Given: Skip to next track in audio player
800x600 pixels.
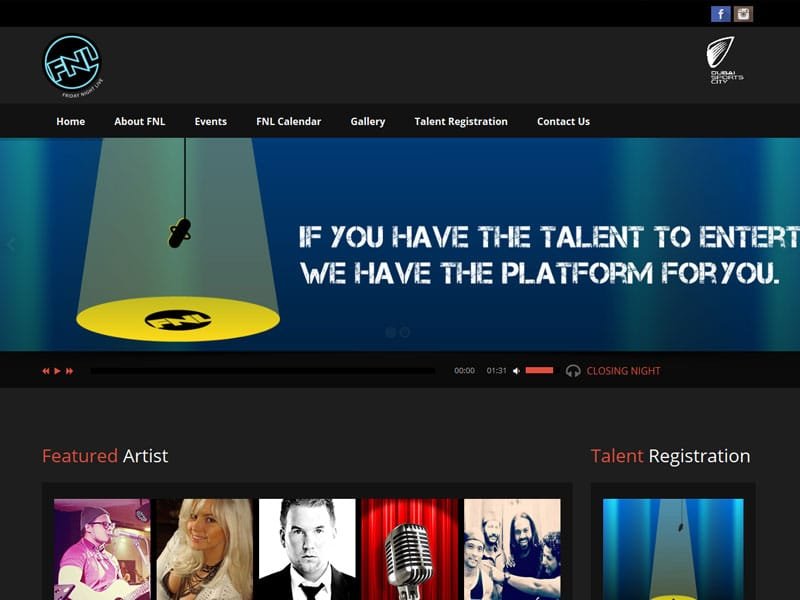Looking at the screenshot, I should pos(69,371).
